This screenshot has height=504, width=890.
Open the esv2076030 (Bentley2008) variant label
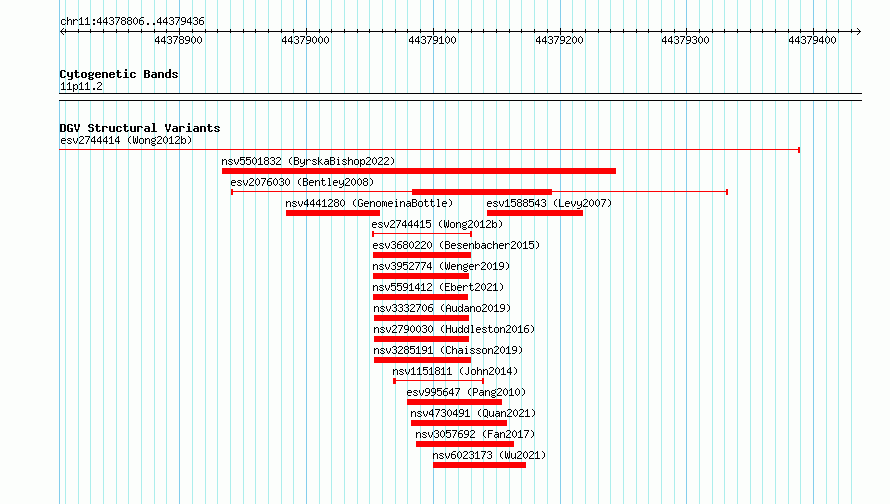tap(302, 182)
